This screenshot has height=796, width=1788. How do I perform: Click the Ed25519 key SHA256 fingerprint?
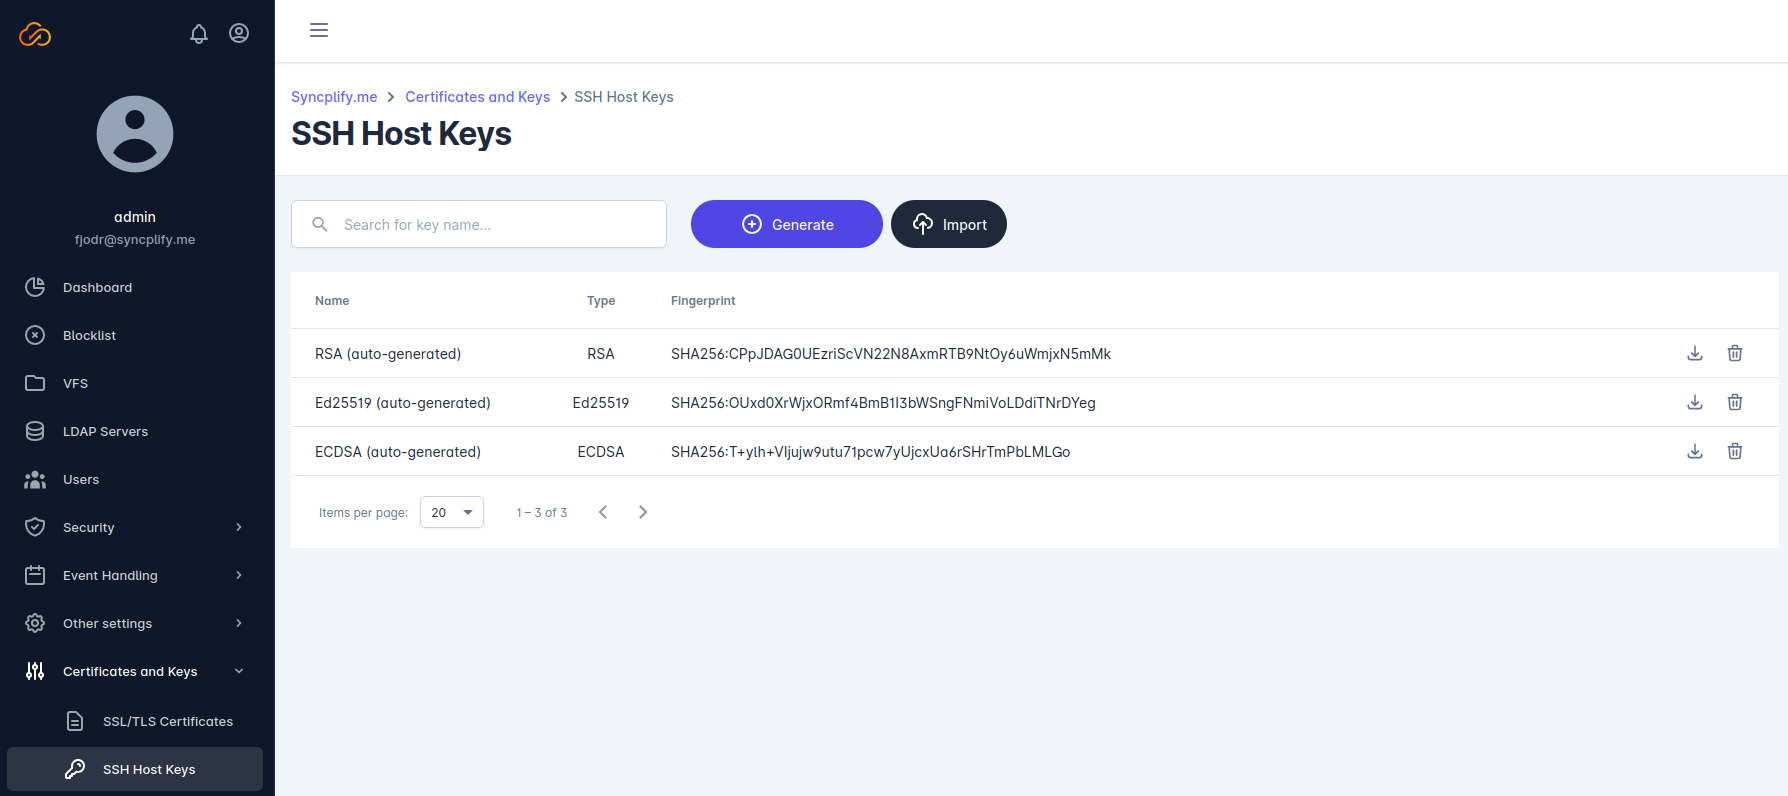883,403
